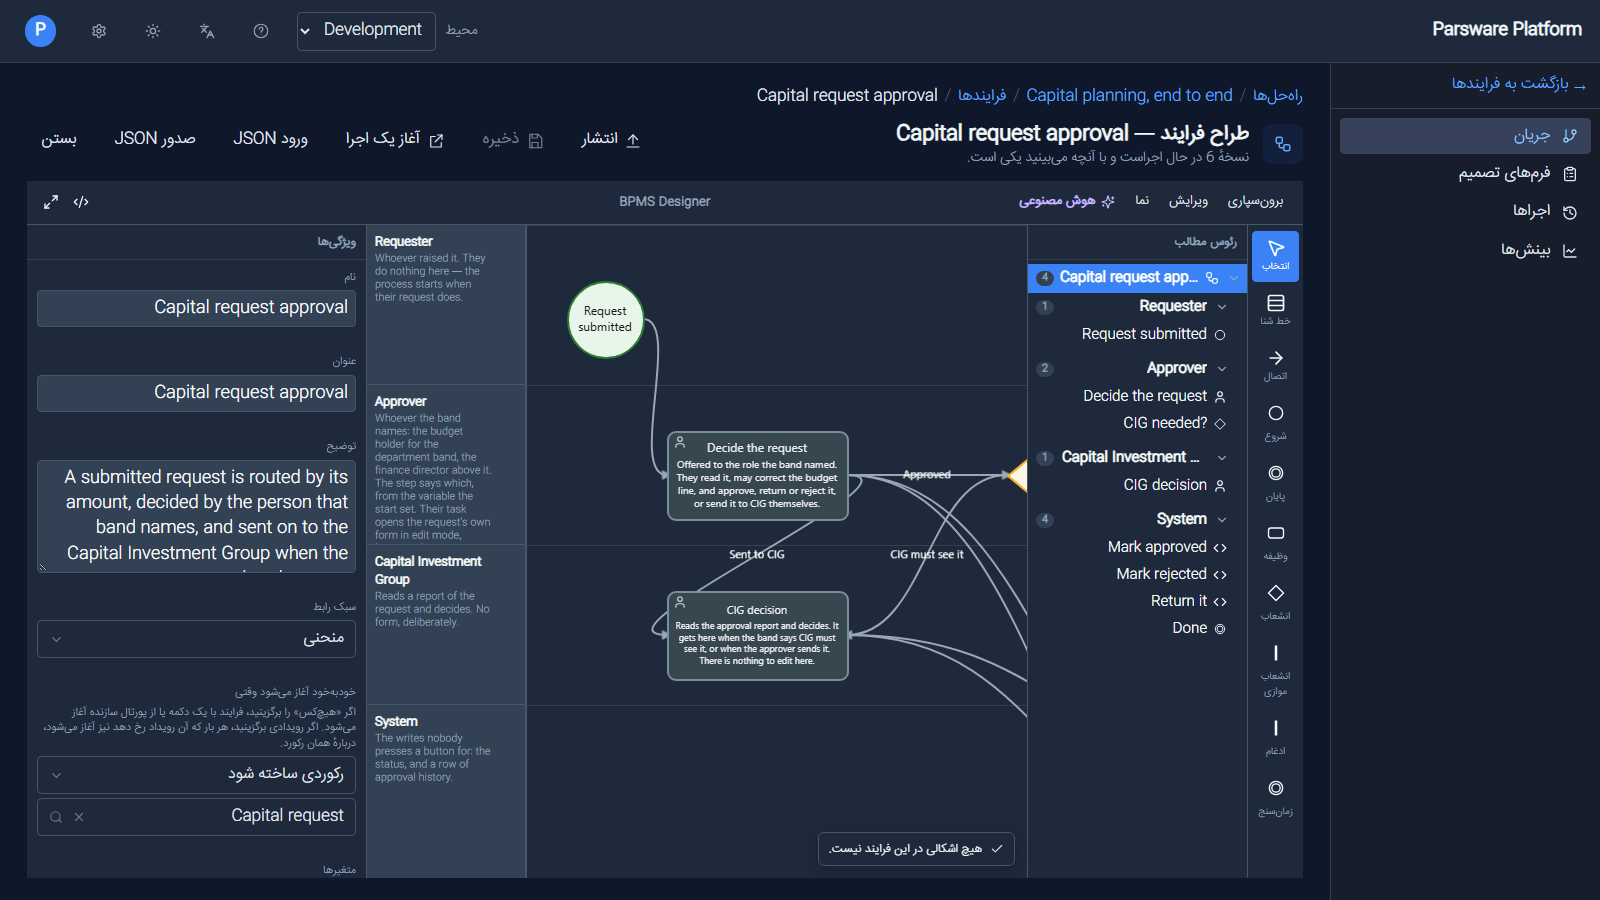Collapse the Requester lane in the outline
Viewport: 1600px width, 900px height.
[x=1222, y=307]
